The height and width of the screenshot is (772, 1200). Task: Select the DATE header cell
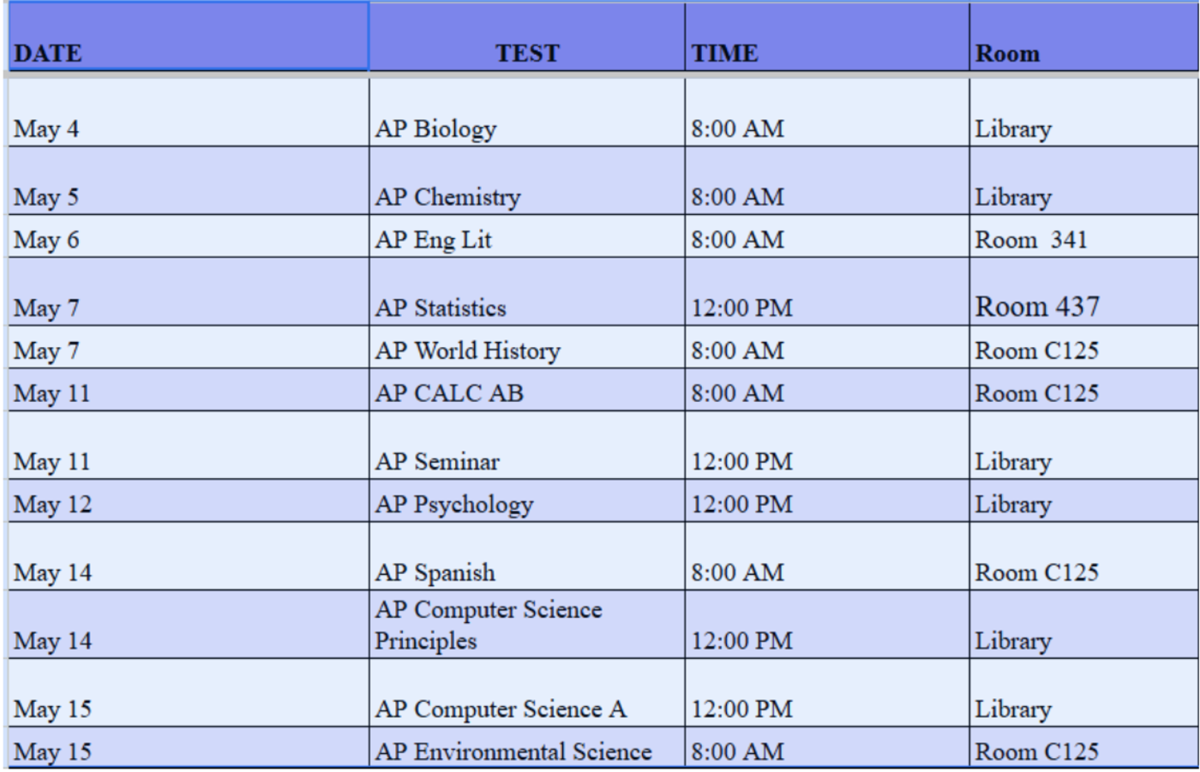186,36
